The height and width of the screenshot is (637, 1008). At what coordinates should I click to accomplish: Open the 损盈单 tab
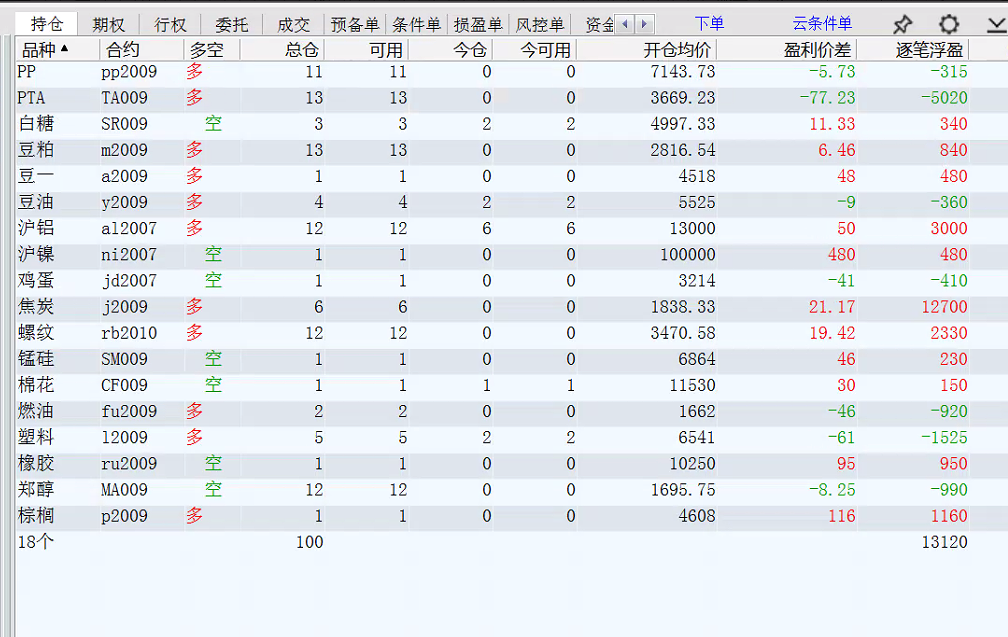pos(477,25)
